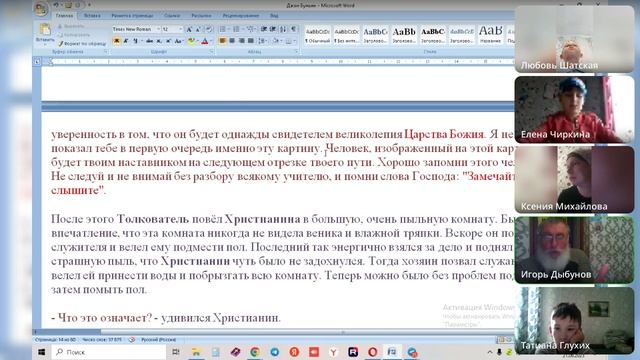Apply the Без интервала style
Screen dimensions: 640x360
346,35
